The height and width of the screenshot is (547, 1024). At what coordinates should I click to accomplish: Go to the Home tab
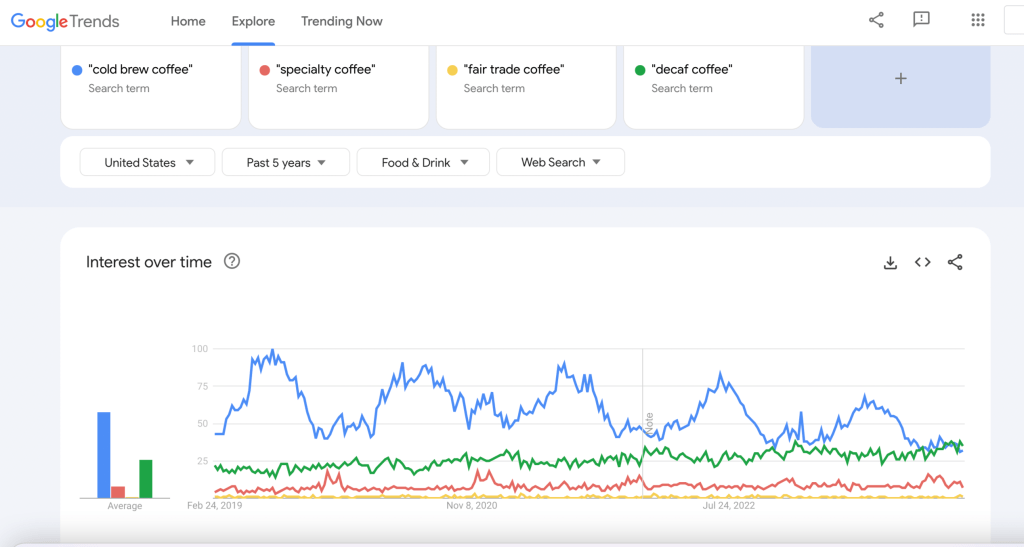(x=188, y=21)
